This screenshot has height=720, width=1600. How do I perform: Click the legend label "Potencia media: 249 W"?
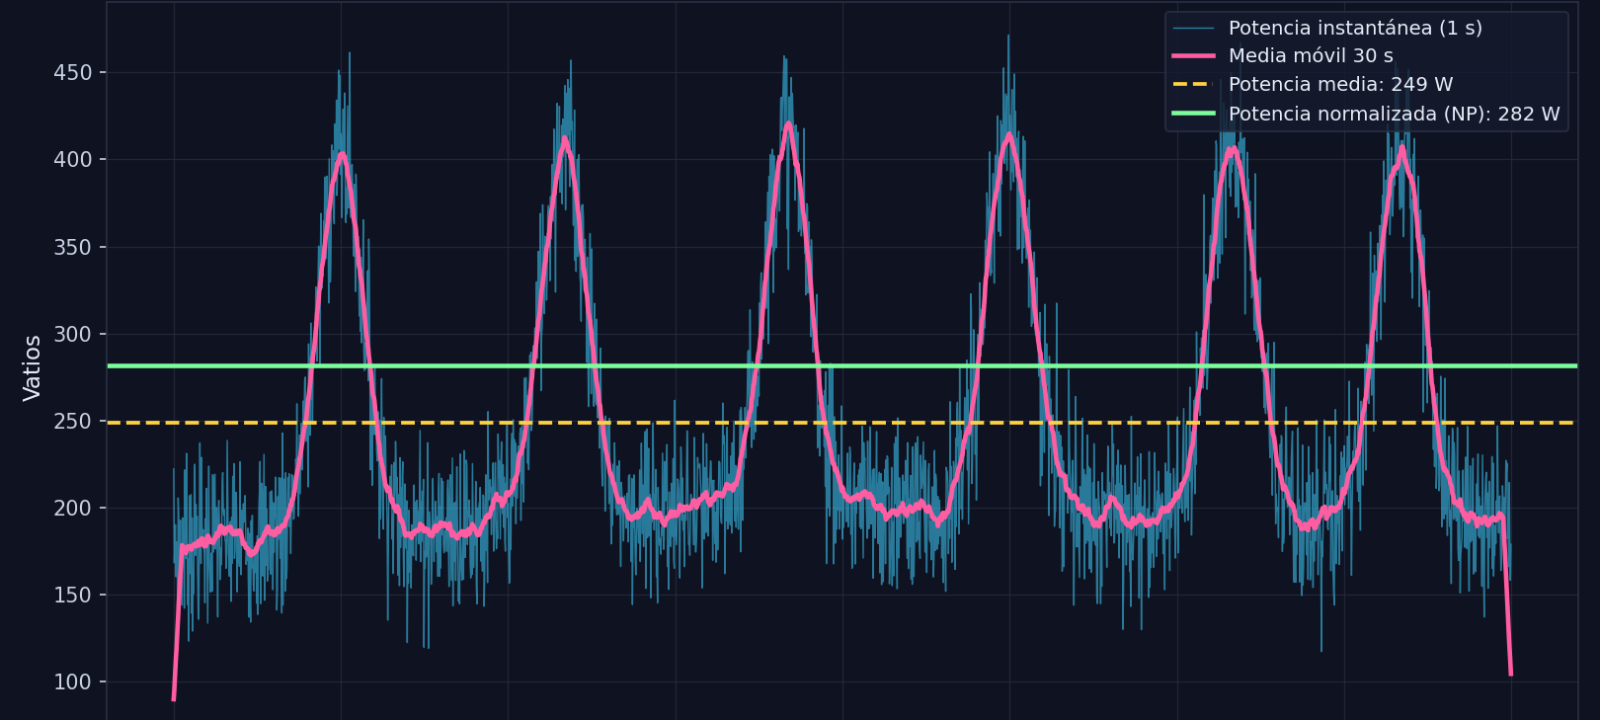coord(1340,85)
